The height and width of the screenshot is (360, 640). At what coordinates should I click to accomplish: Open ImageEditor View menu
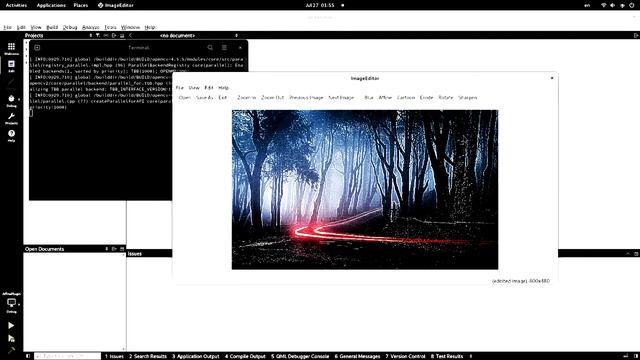[194, 88]
